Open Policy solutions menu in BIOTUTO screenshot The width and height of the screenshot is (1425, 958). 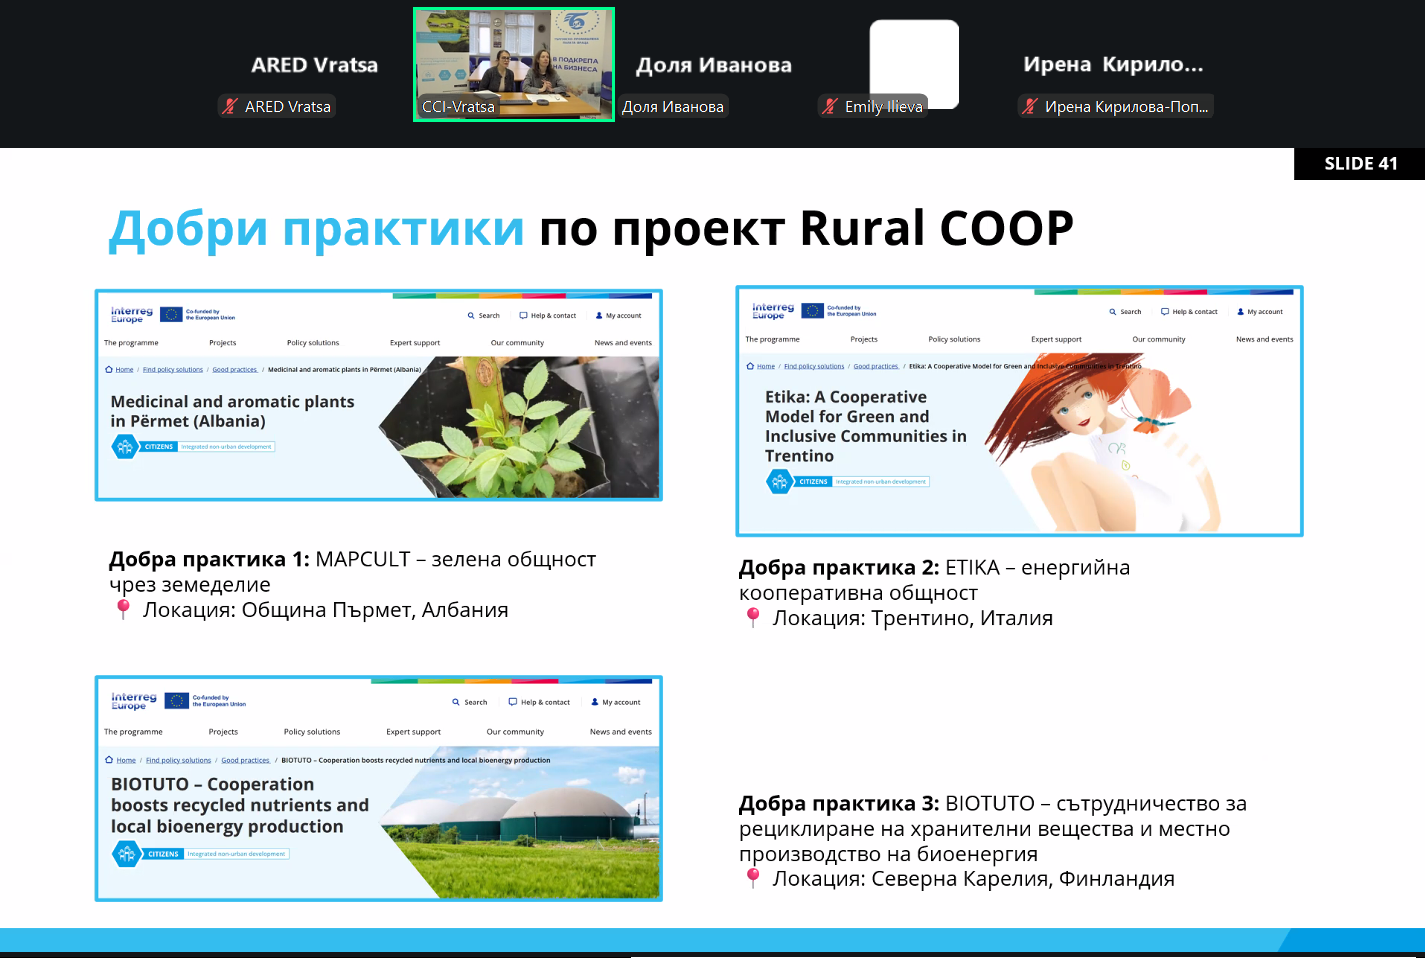312,732
